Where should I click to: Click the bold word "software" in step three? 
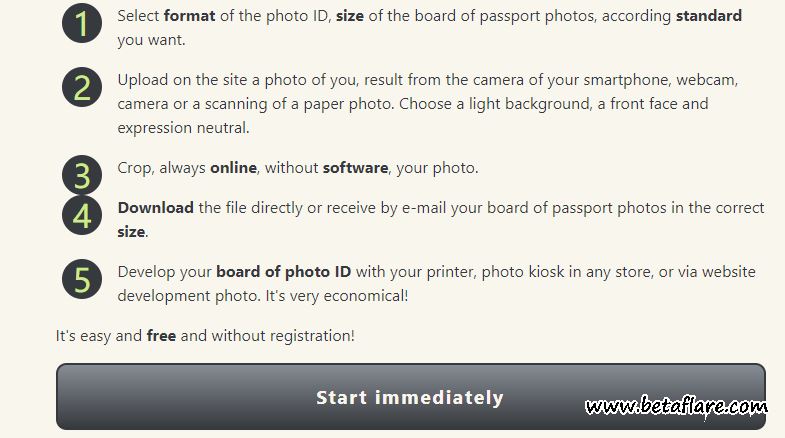pos(355,168)
